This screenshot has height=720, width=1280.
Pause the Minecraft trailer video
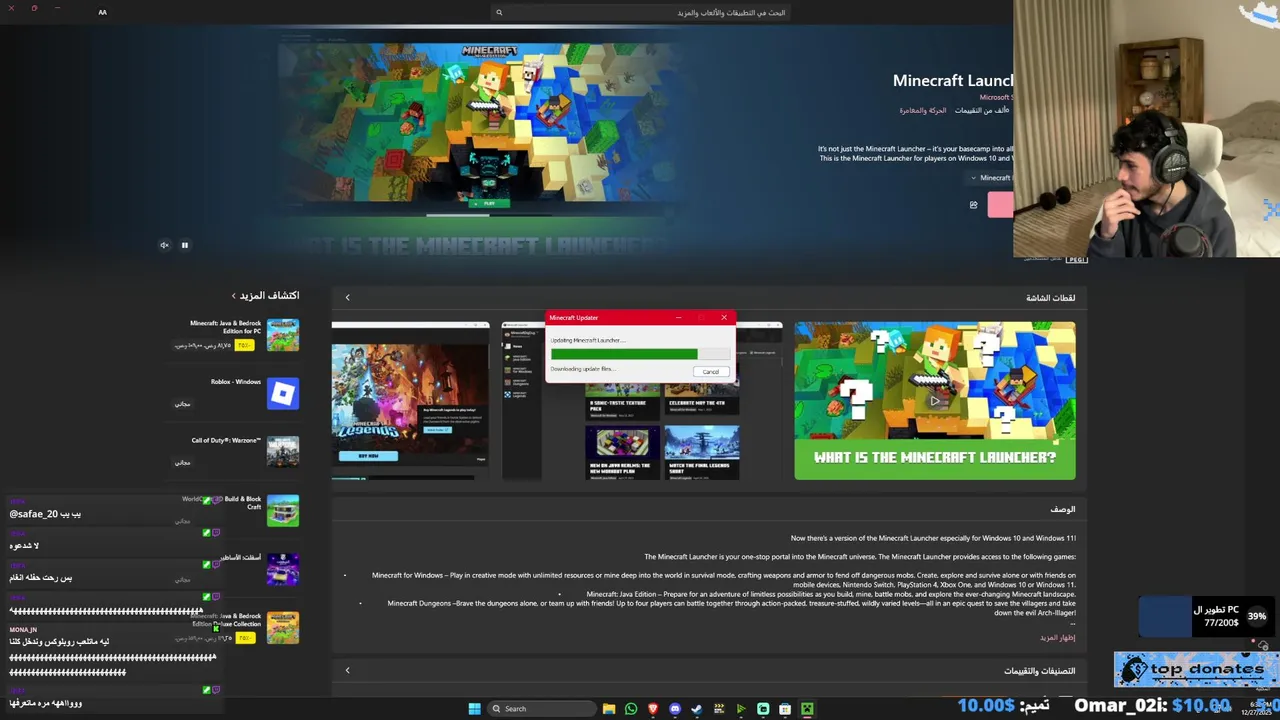(x=184, y=245)
